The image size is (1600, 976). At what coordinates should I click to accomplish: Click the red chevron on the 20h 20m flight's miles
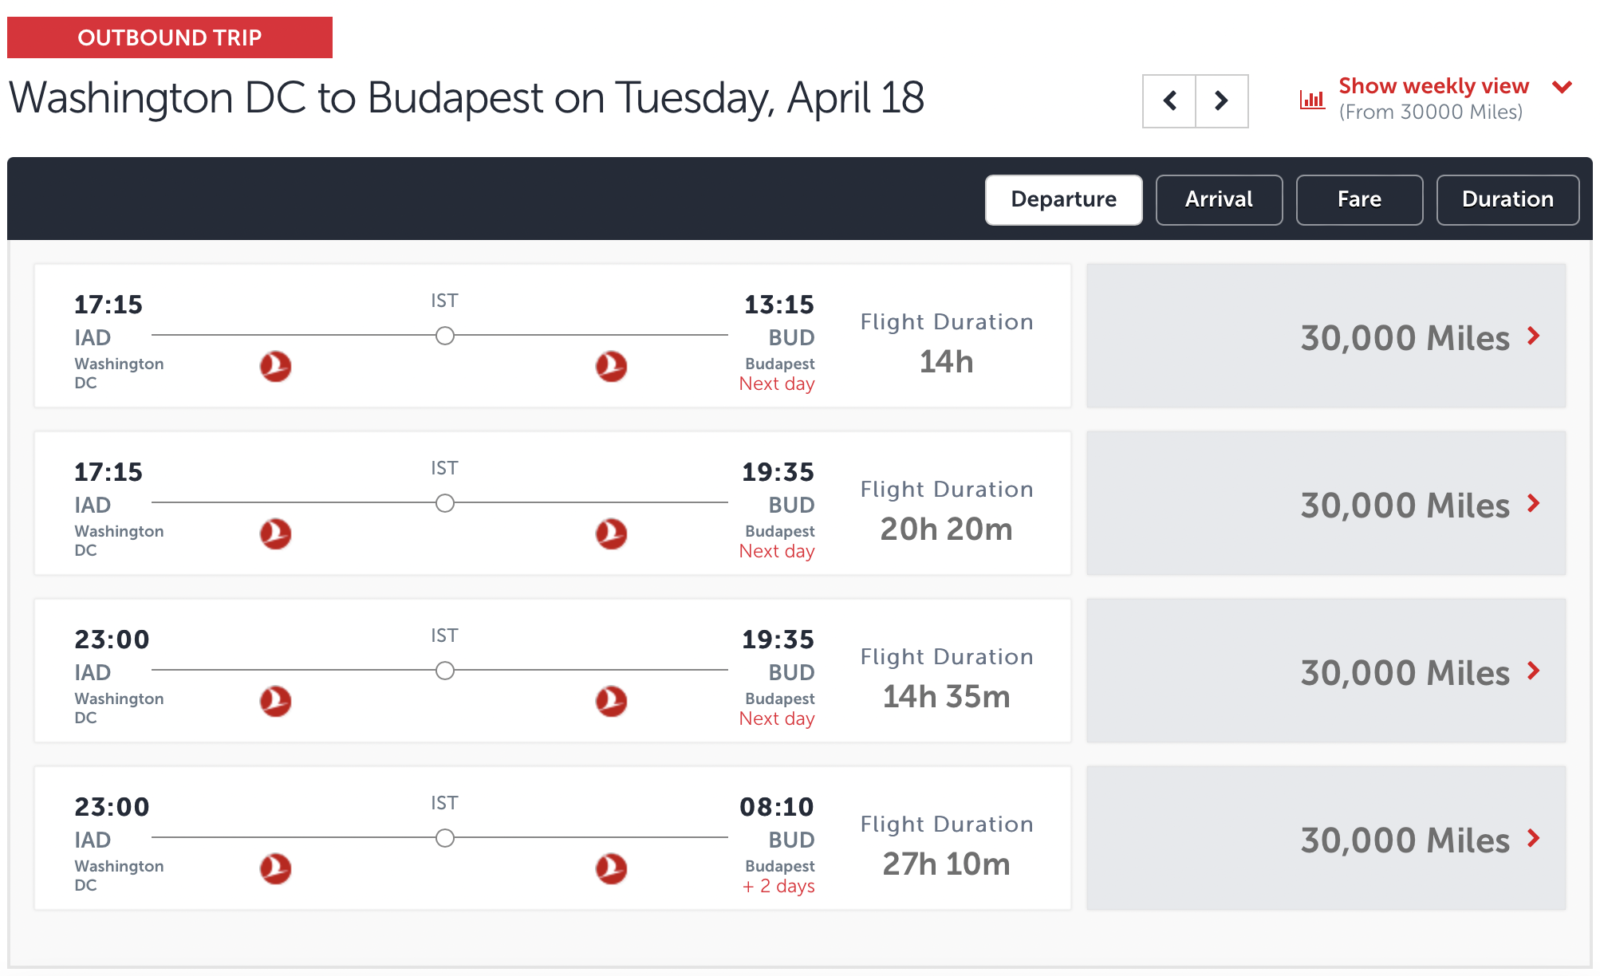coord(1533,504)
